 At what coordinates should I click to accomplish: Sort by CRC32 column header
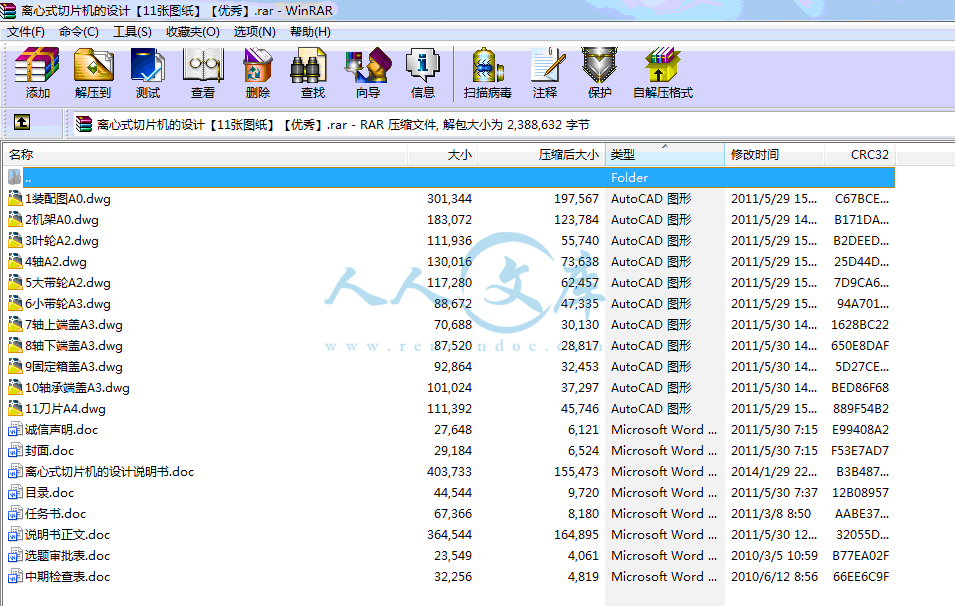[x=860, y=155]
